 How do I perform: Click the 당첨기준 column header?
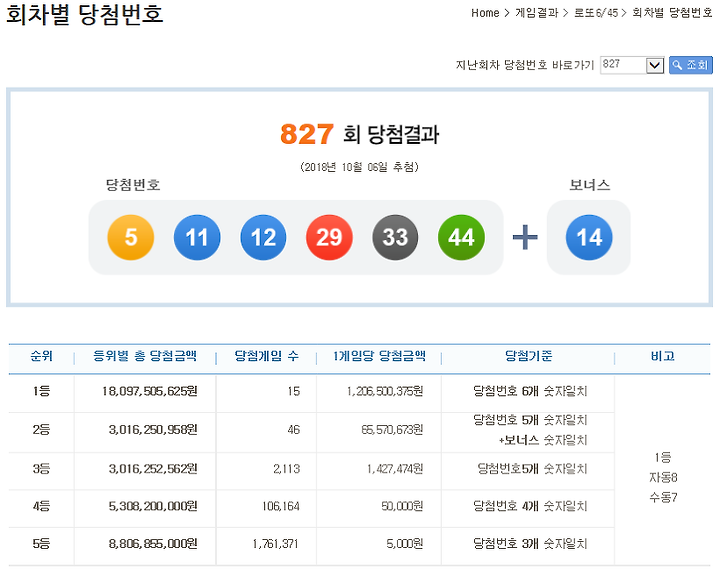[x=529, y=356]
